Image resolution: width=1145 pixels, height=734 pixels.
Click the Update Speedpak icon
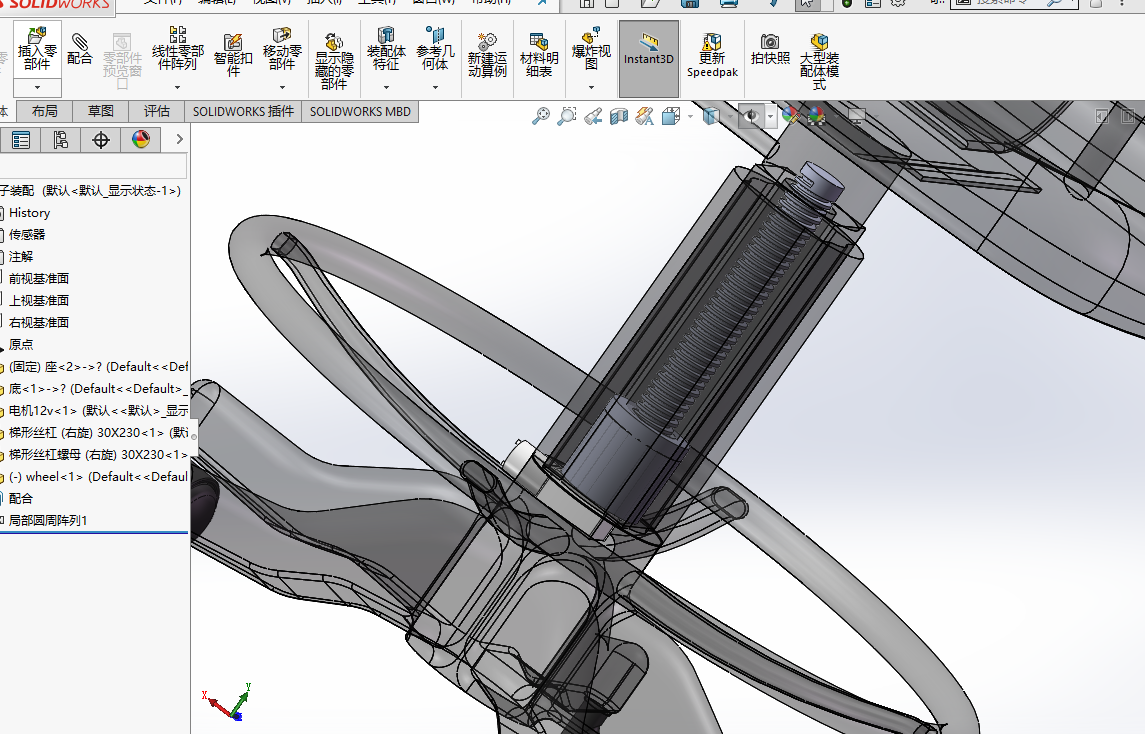712,55
